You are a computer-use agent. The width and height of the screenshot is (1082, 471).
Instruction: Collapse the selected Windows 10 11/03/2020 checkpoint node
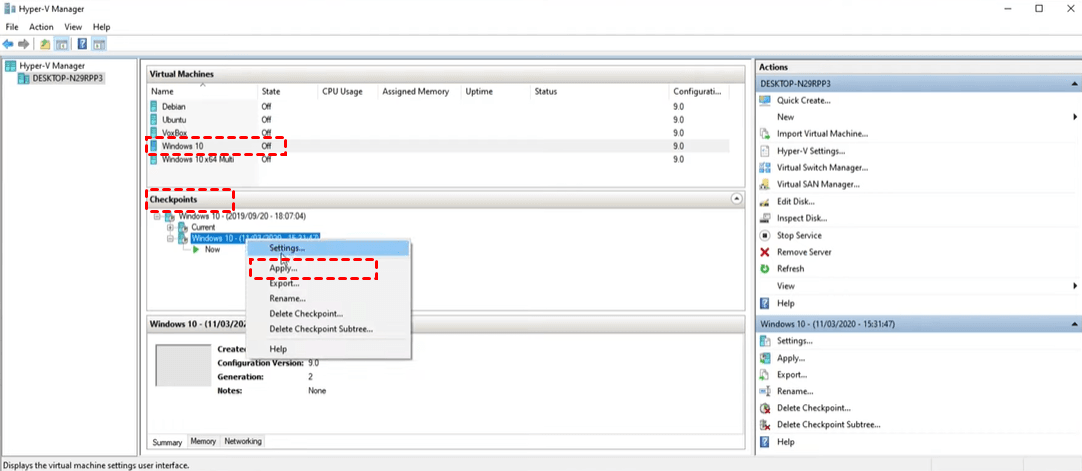click(170, 238)
